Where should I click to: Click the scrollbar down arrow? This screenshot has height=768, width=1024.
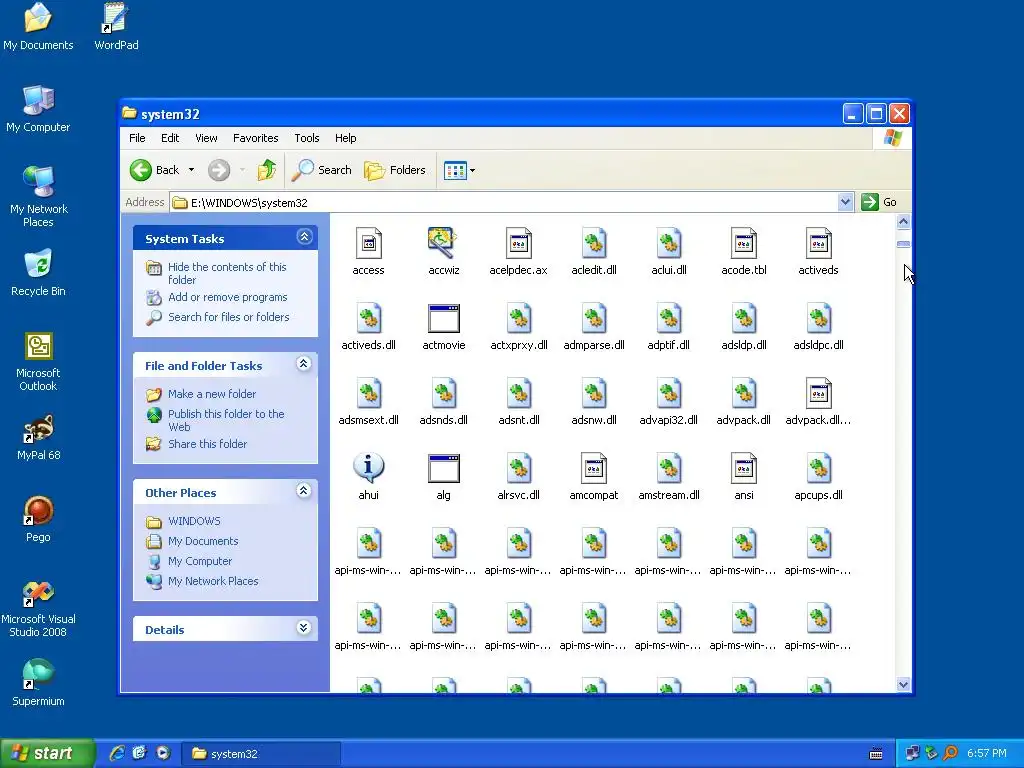pyautogui.click(x=903, y=684)
